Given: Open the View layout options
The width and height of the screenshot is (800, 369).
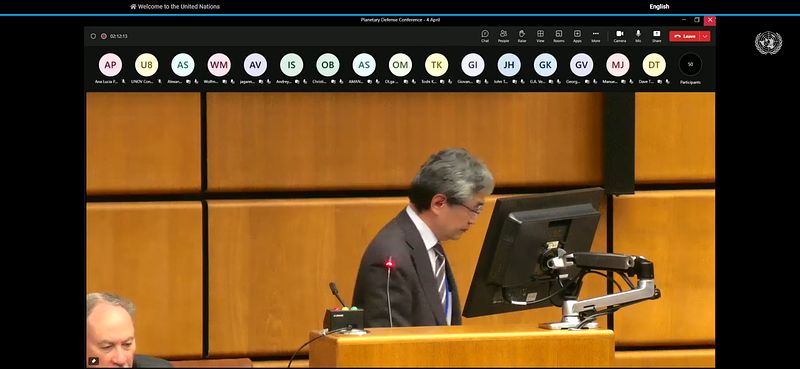Looking at the screenshot, I should click(x=540, y=36).
